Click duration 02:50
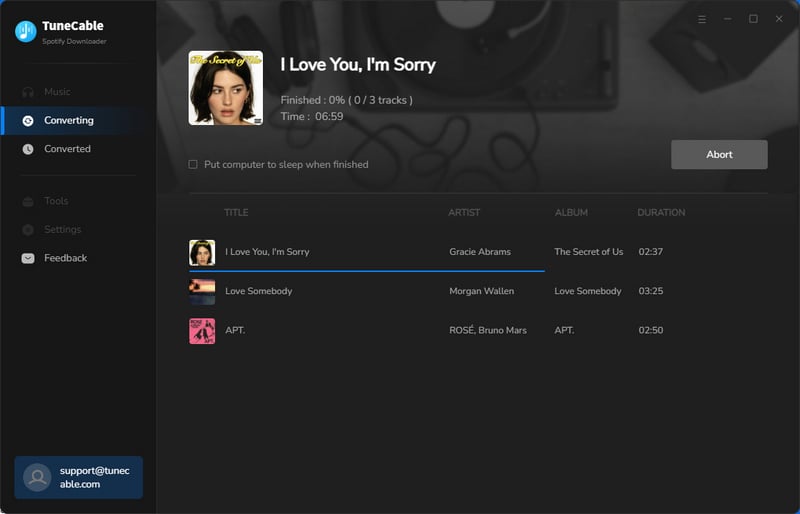Screen dimensions: 800x514 [651, 330]
